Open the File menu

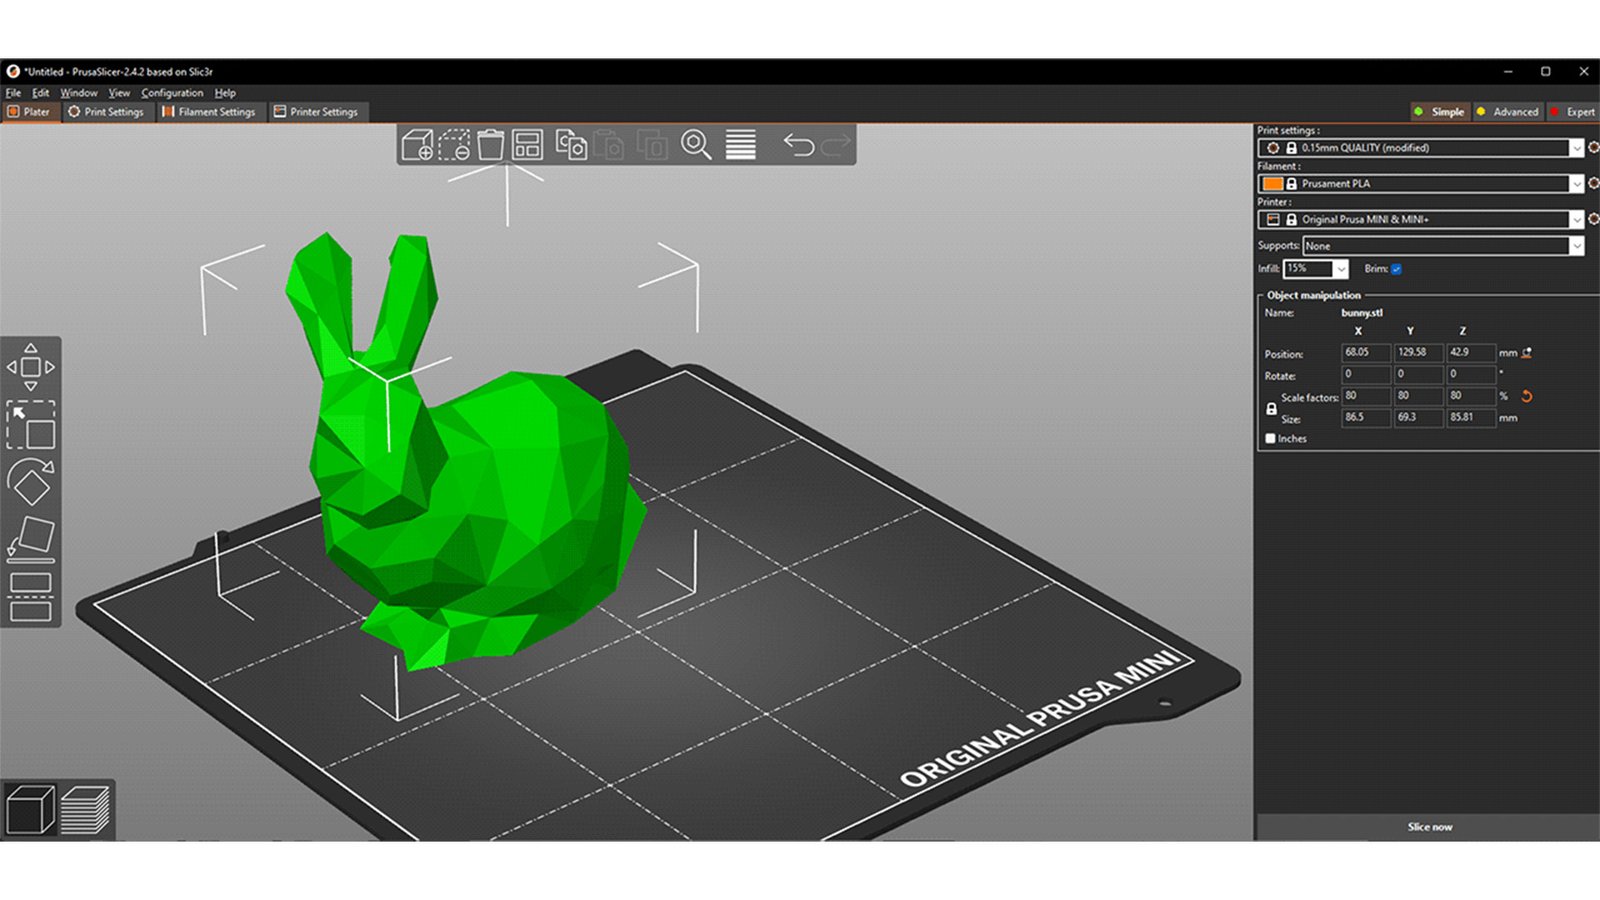[13, 93]
